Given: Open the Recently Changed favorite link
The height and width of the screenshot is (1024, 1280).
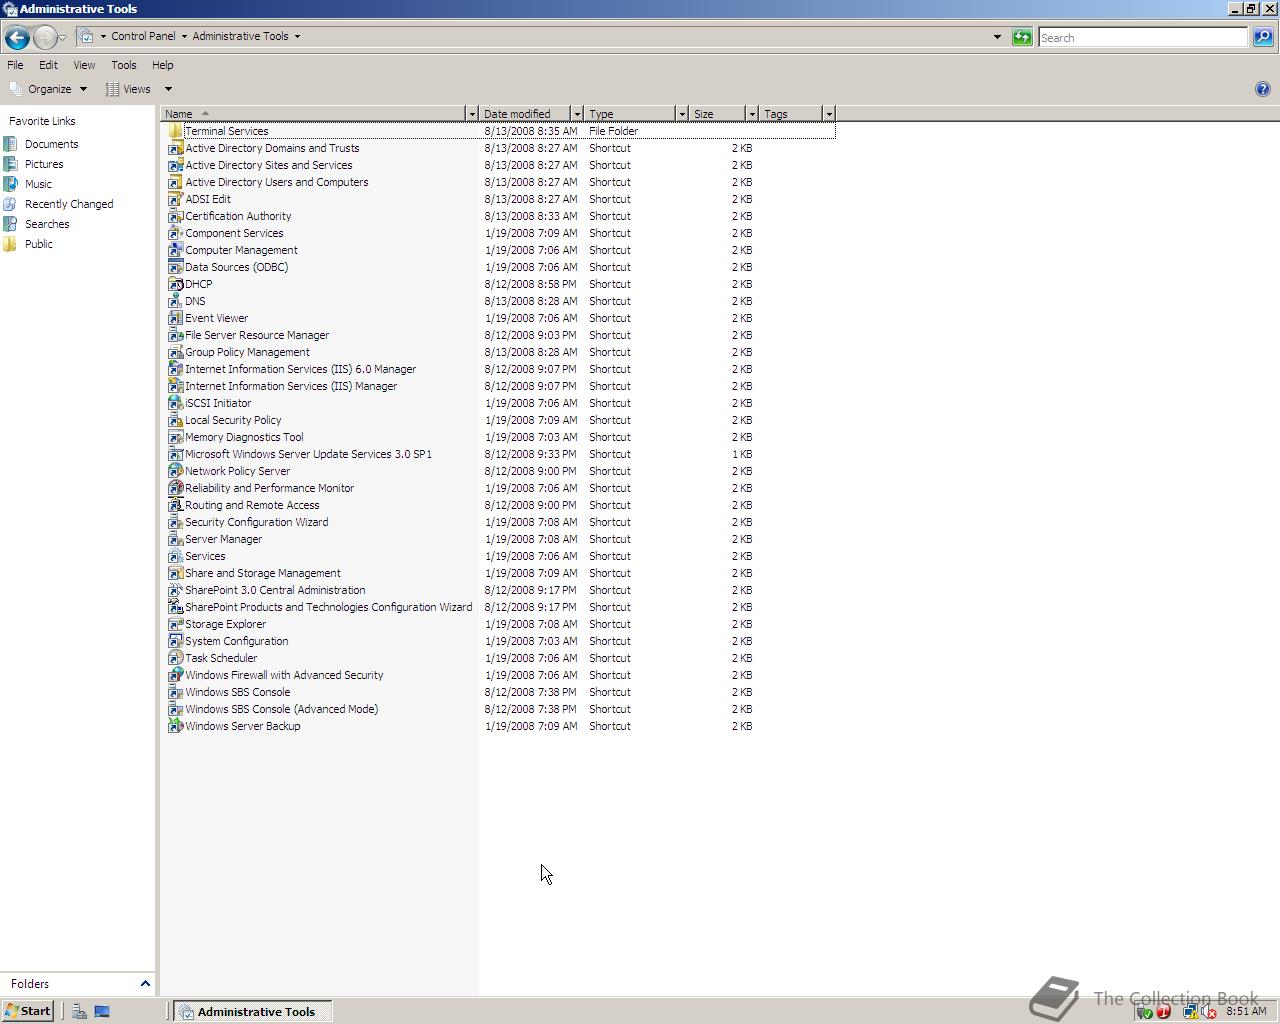Looking at the screenshot, I should (x=69, y=204).
